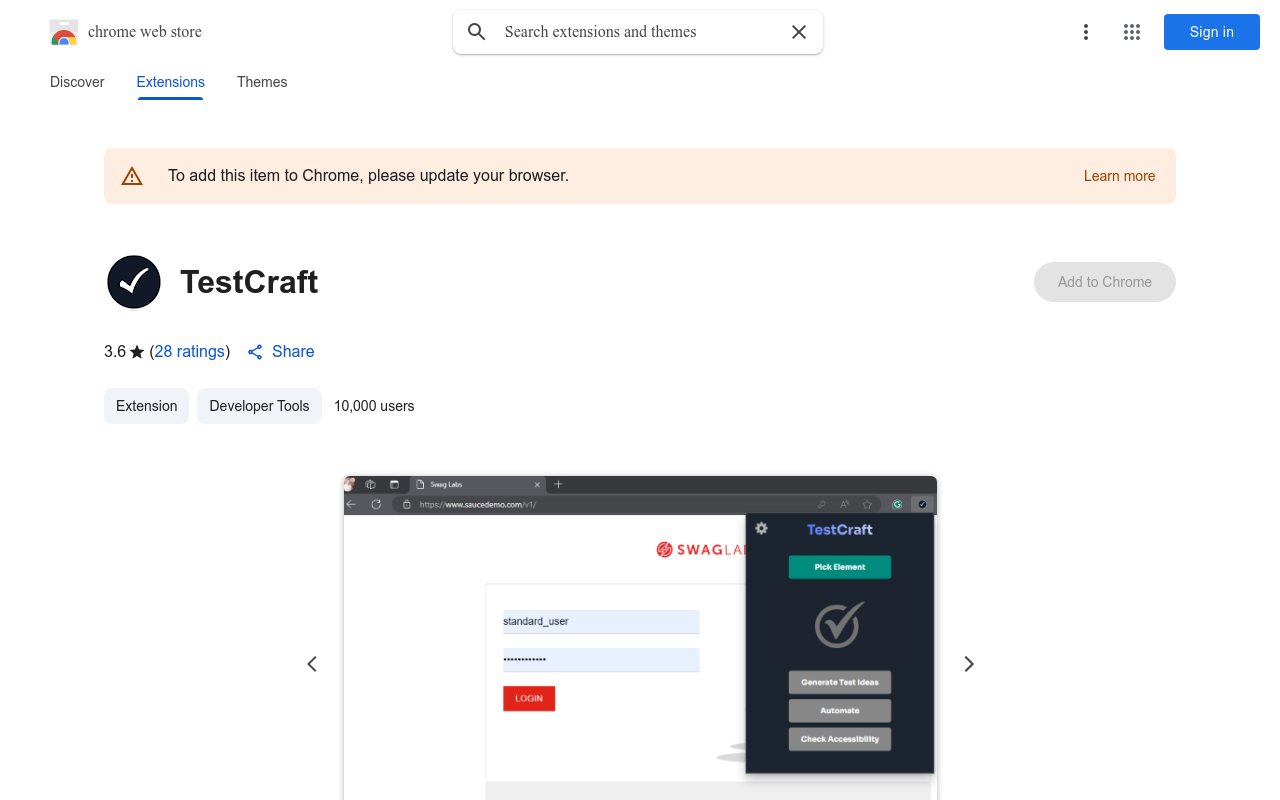Focus the Search extensions and themes field
This screenshot has height=800, width=1280.
tap(638, 32)
